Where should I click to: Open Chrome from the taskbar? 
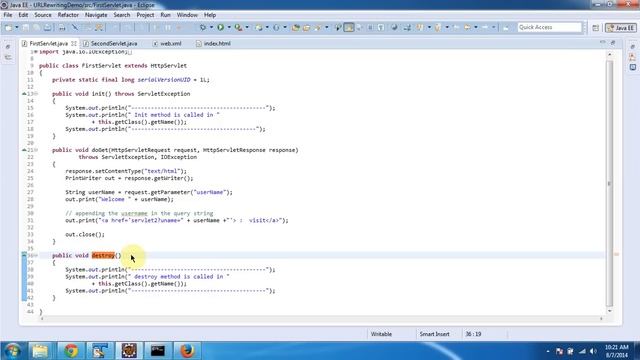coord(71,351)
